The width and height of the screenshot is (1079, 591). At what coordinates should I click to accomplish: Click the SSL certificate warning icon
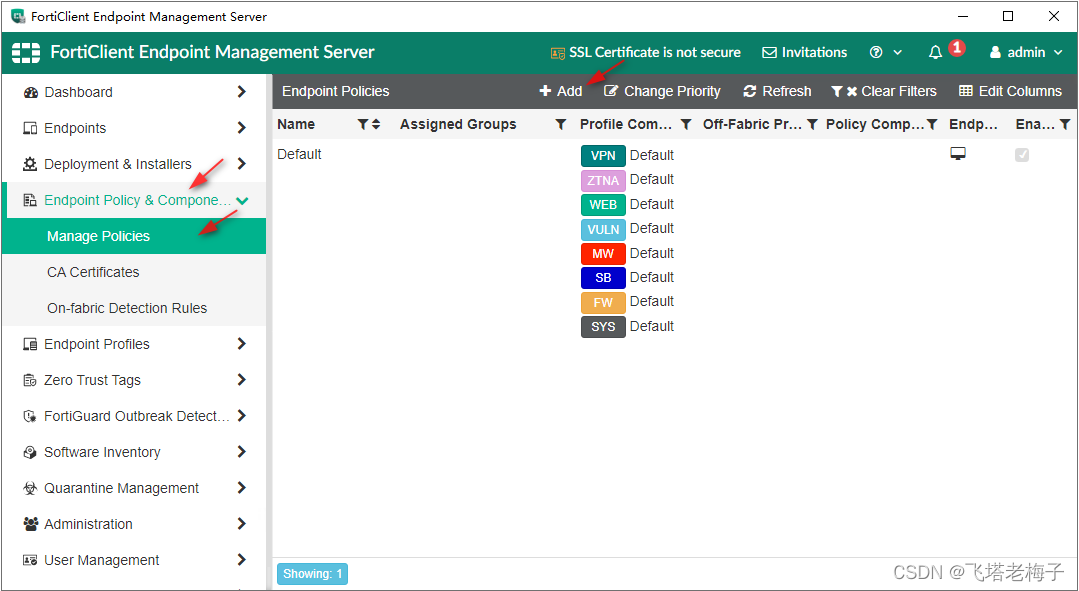(x=558, y=53)
